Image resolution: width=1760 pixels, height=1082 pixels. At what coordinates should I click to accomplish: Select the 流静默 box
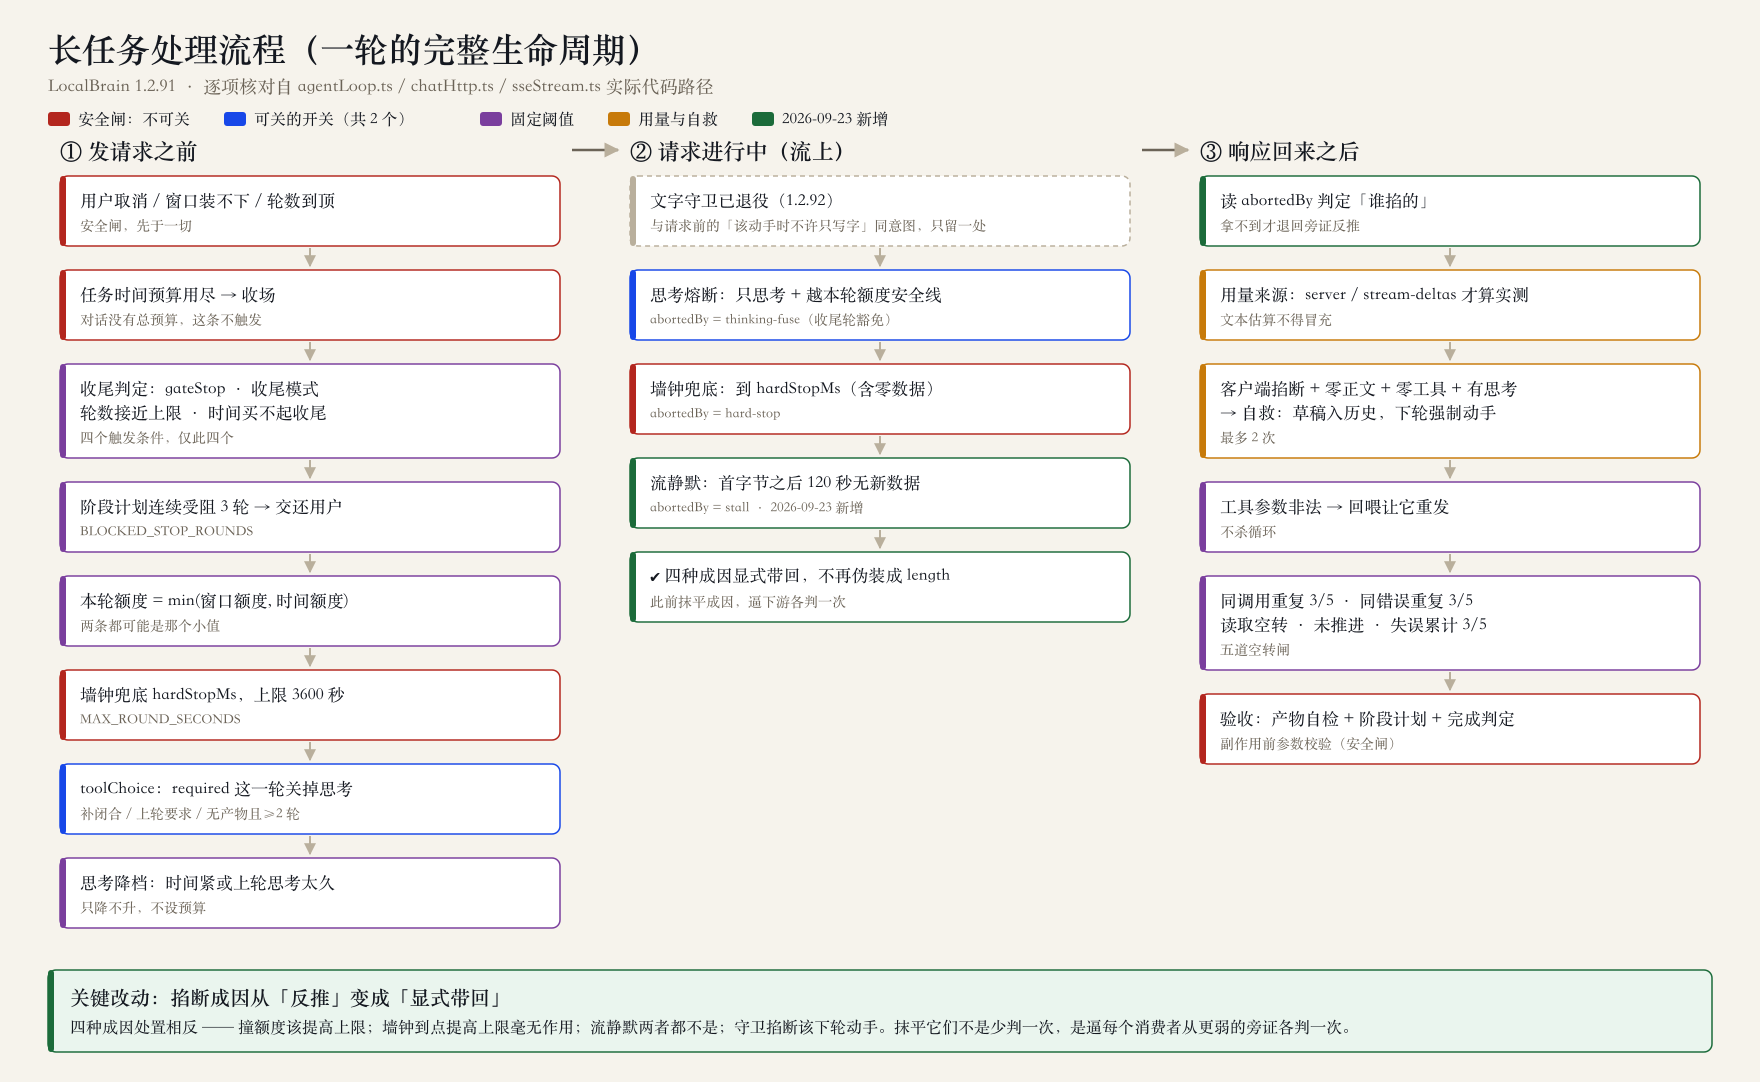pos(880,493)
